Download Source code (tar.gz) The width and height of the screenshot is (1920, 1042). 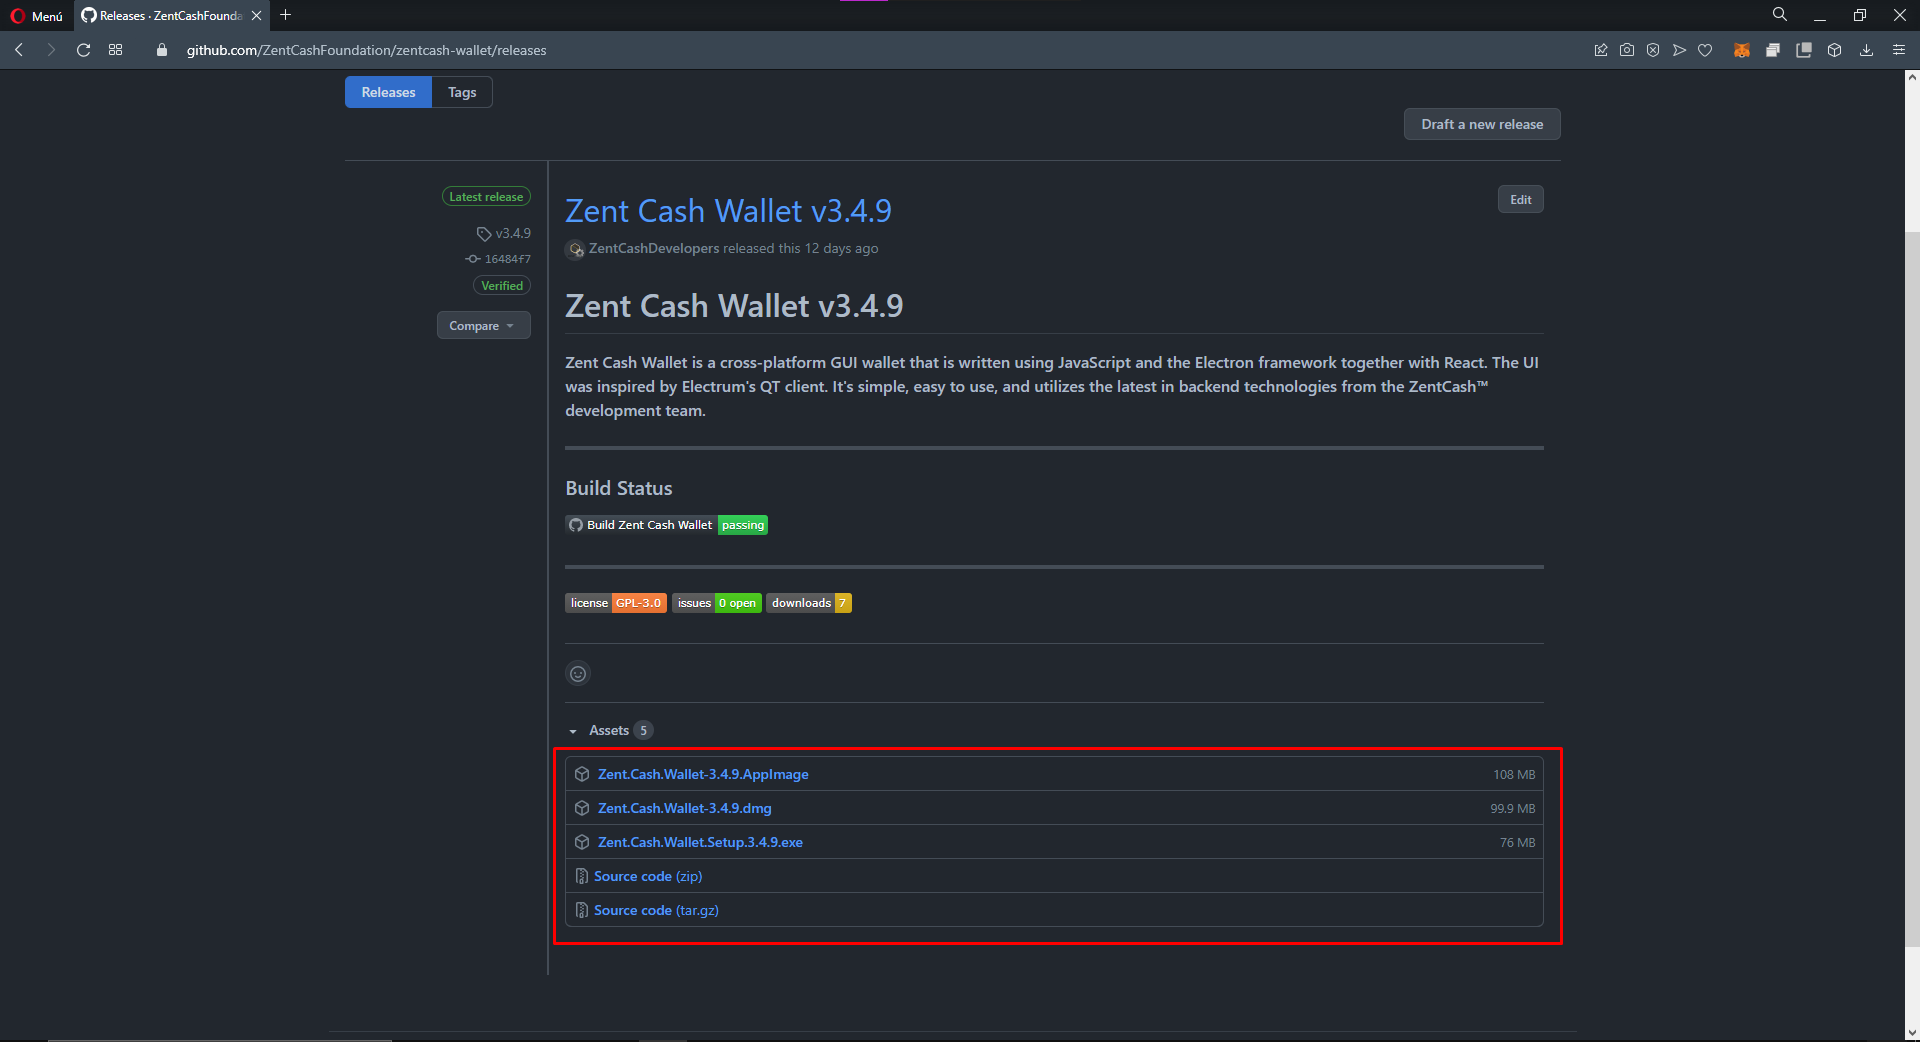click(x=656, y=911)
